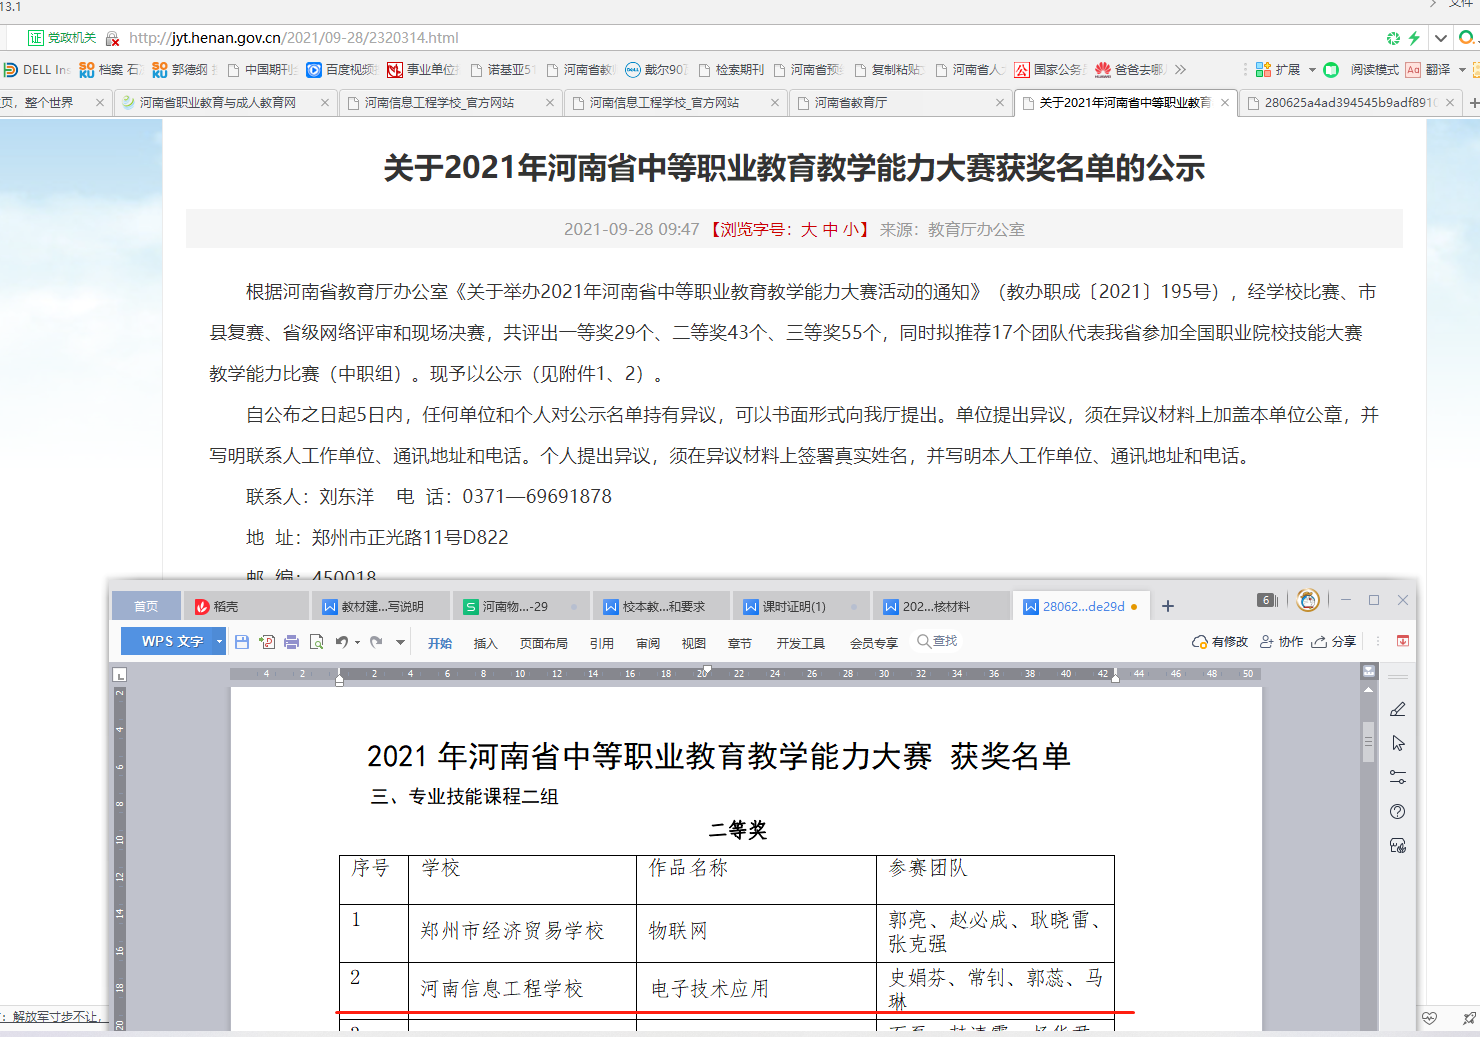Open the 插入 ribbon tab
This screenshot has height=1037, width=1480.
pyautogui.click(x=485, y=643)
